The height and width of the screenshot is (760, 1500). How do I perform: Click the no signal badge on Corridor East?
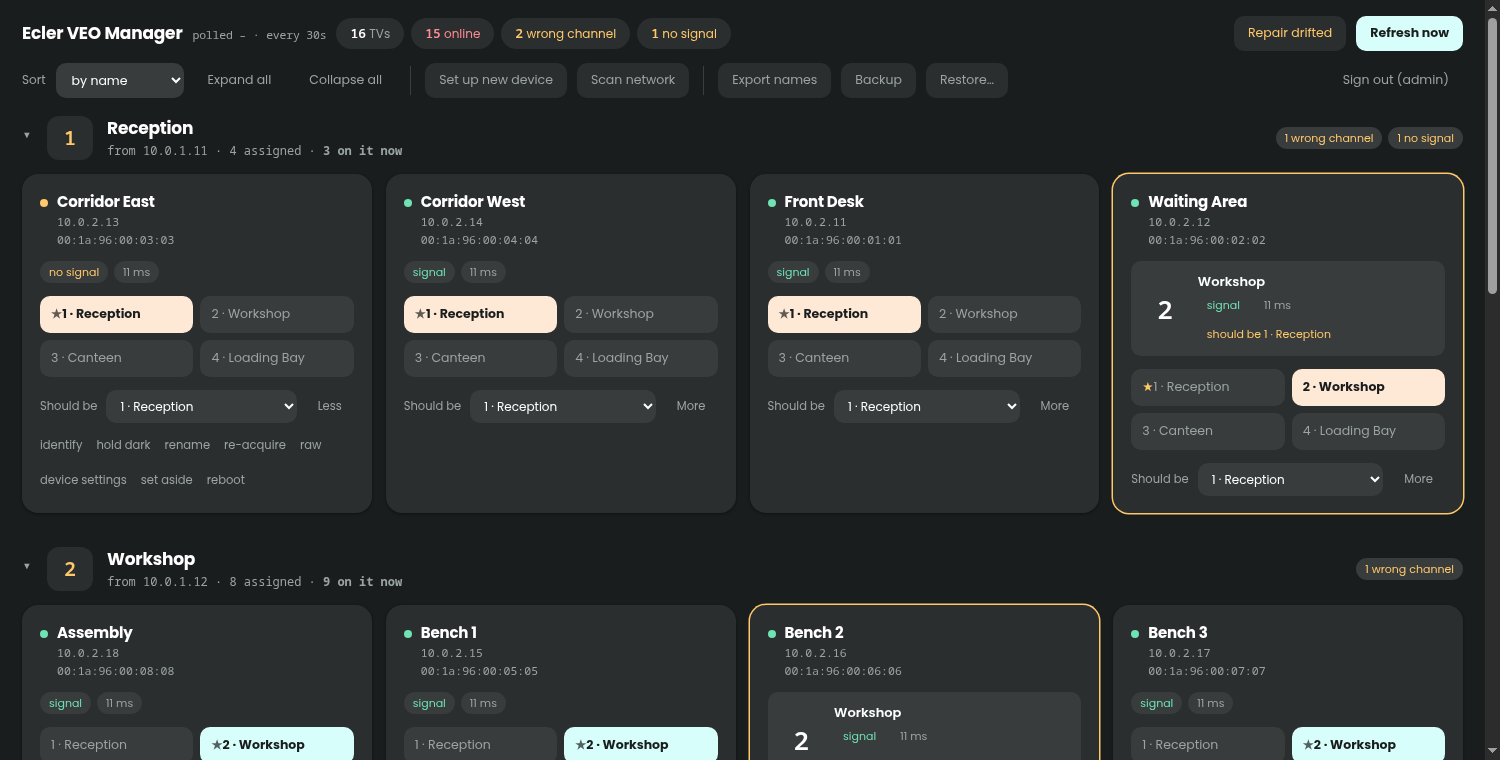(75, 272)
